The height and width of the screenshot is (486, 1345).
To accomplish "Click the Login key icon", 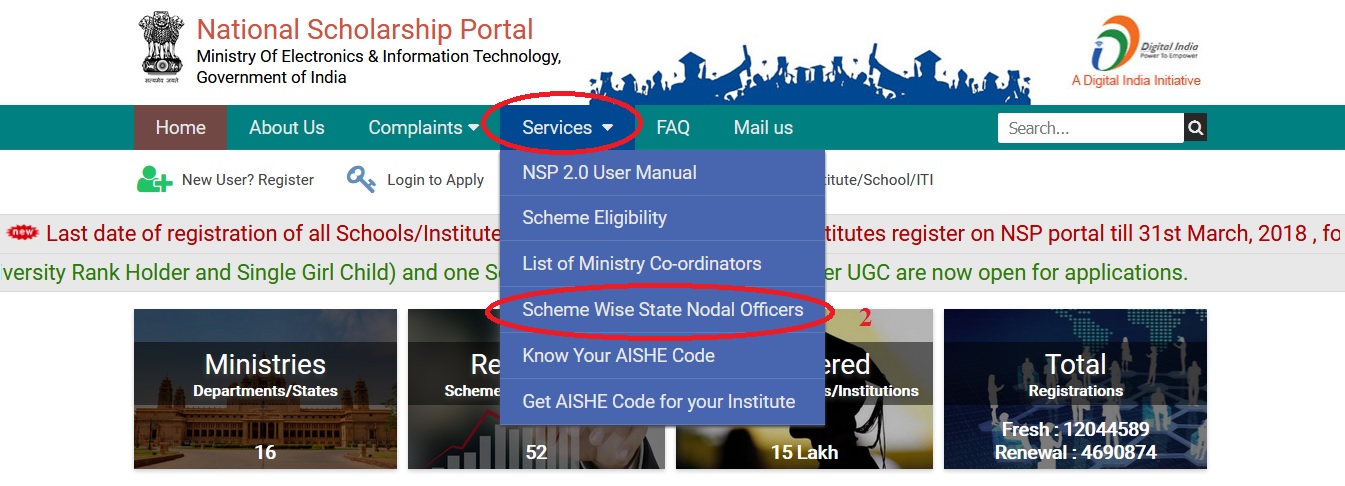I will pos(361,180).
